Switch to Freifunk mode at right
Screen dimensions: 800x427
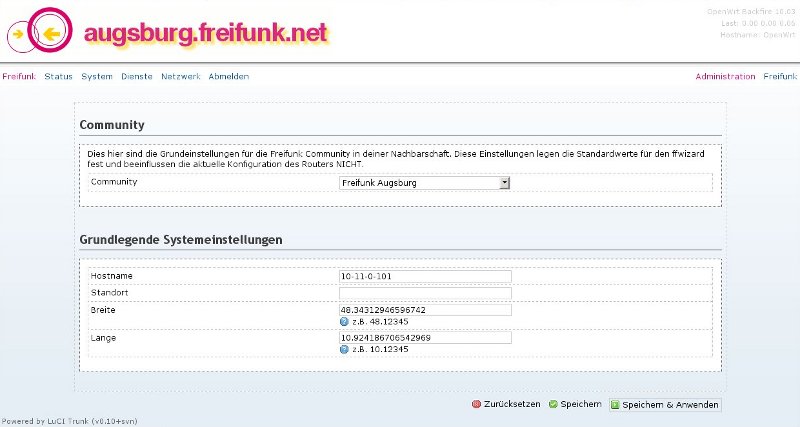[780, 76]
